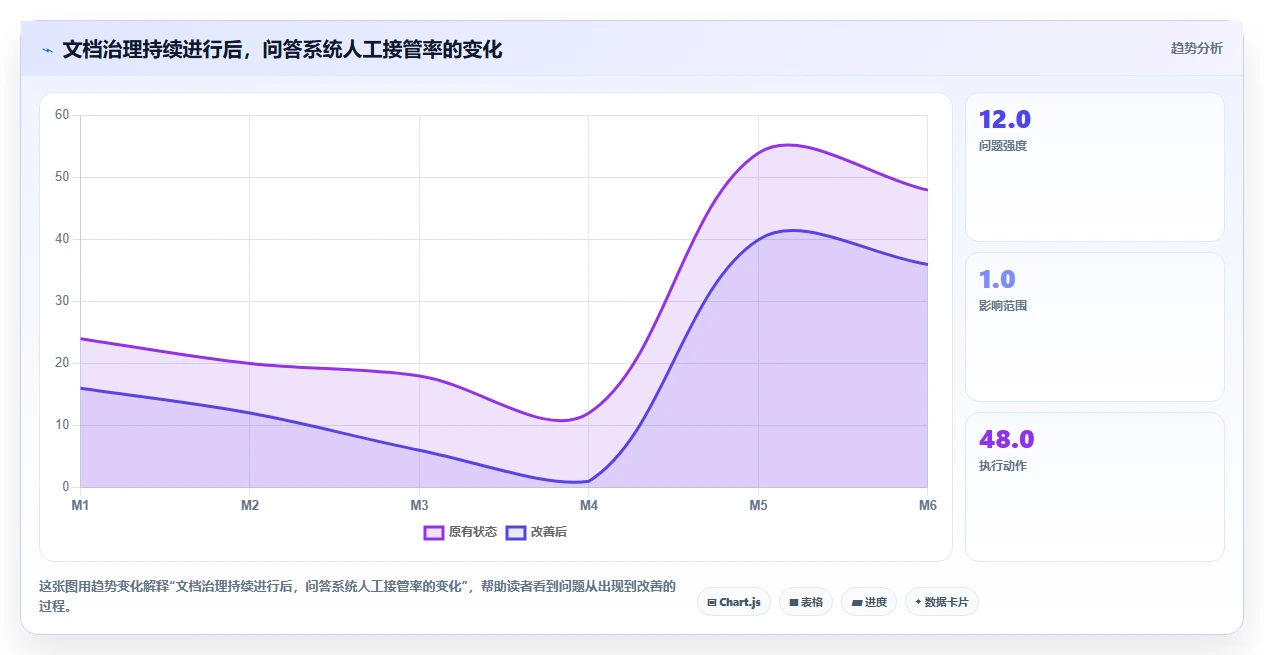Click the M3 x-axis label
Viewport: 1264px width, 655px height.
419,506
